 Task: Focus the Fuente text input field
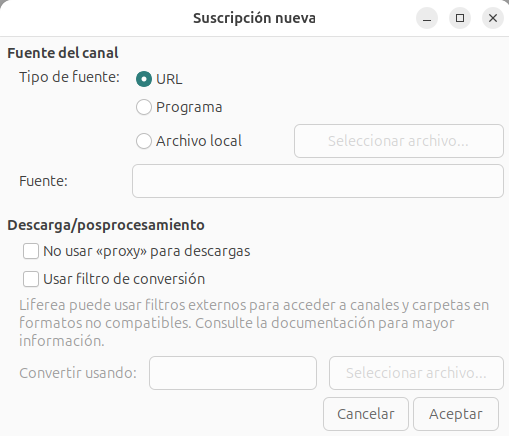318,181
